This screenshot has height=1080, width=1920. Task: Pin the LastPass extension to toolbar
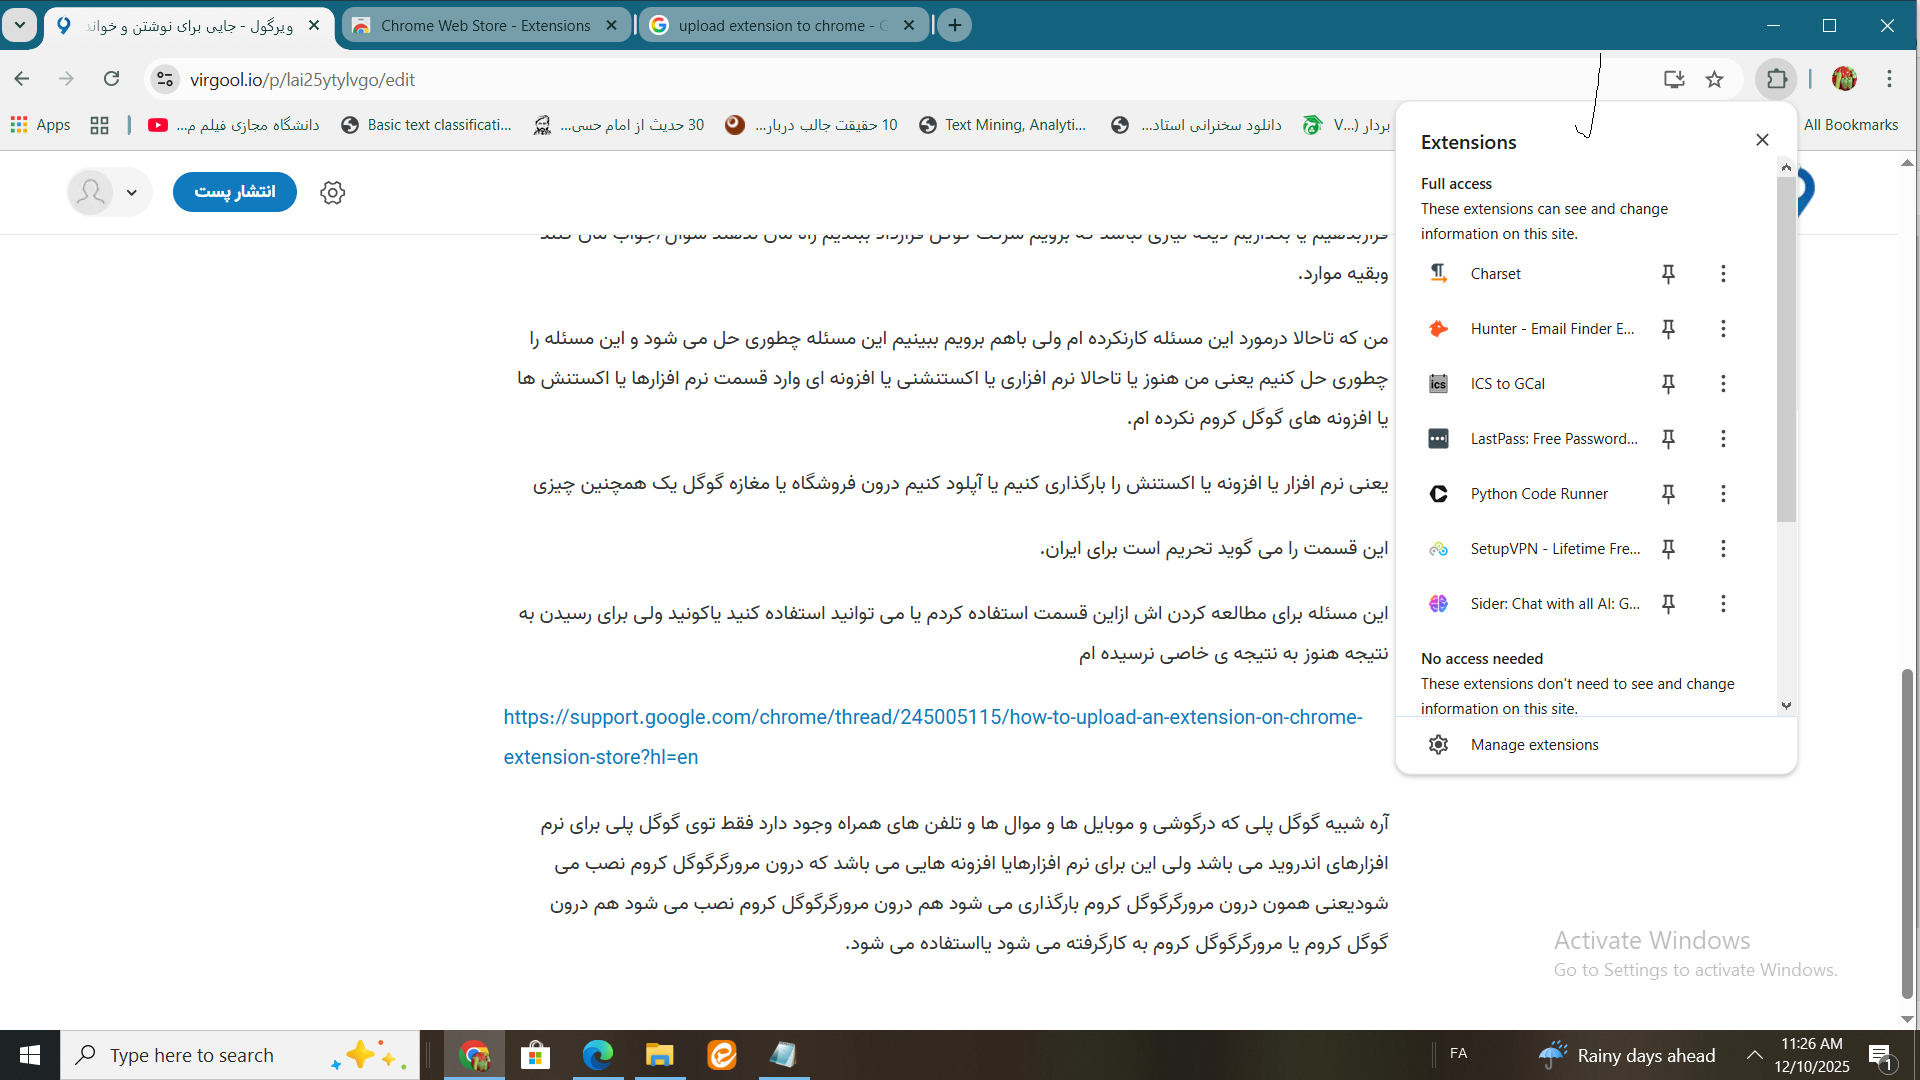pos(1668,439)
